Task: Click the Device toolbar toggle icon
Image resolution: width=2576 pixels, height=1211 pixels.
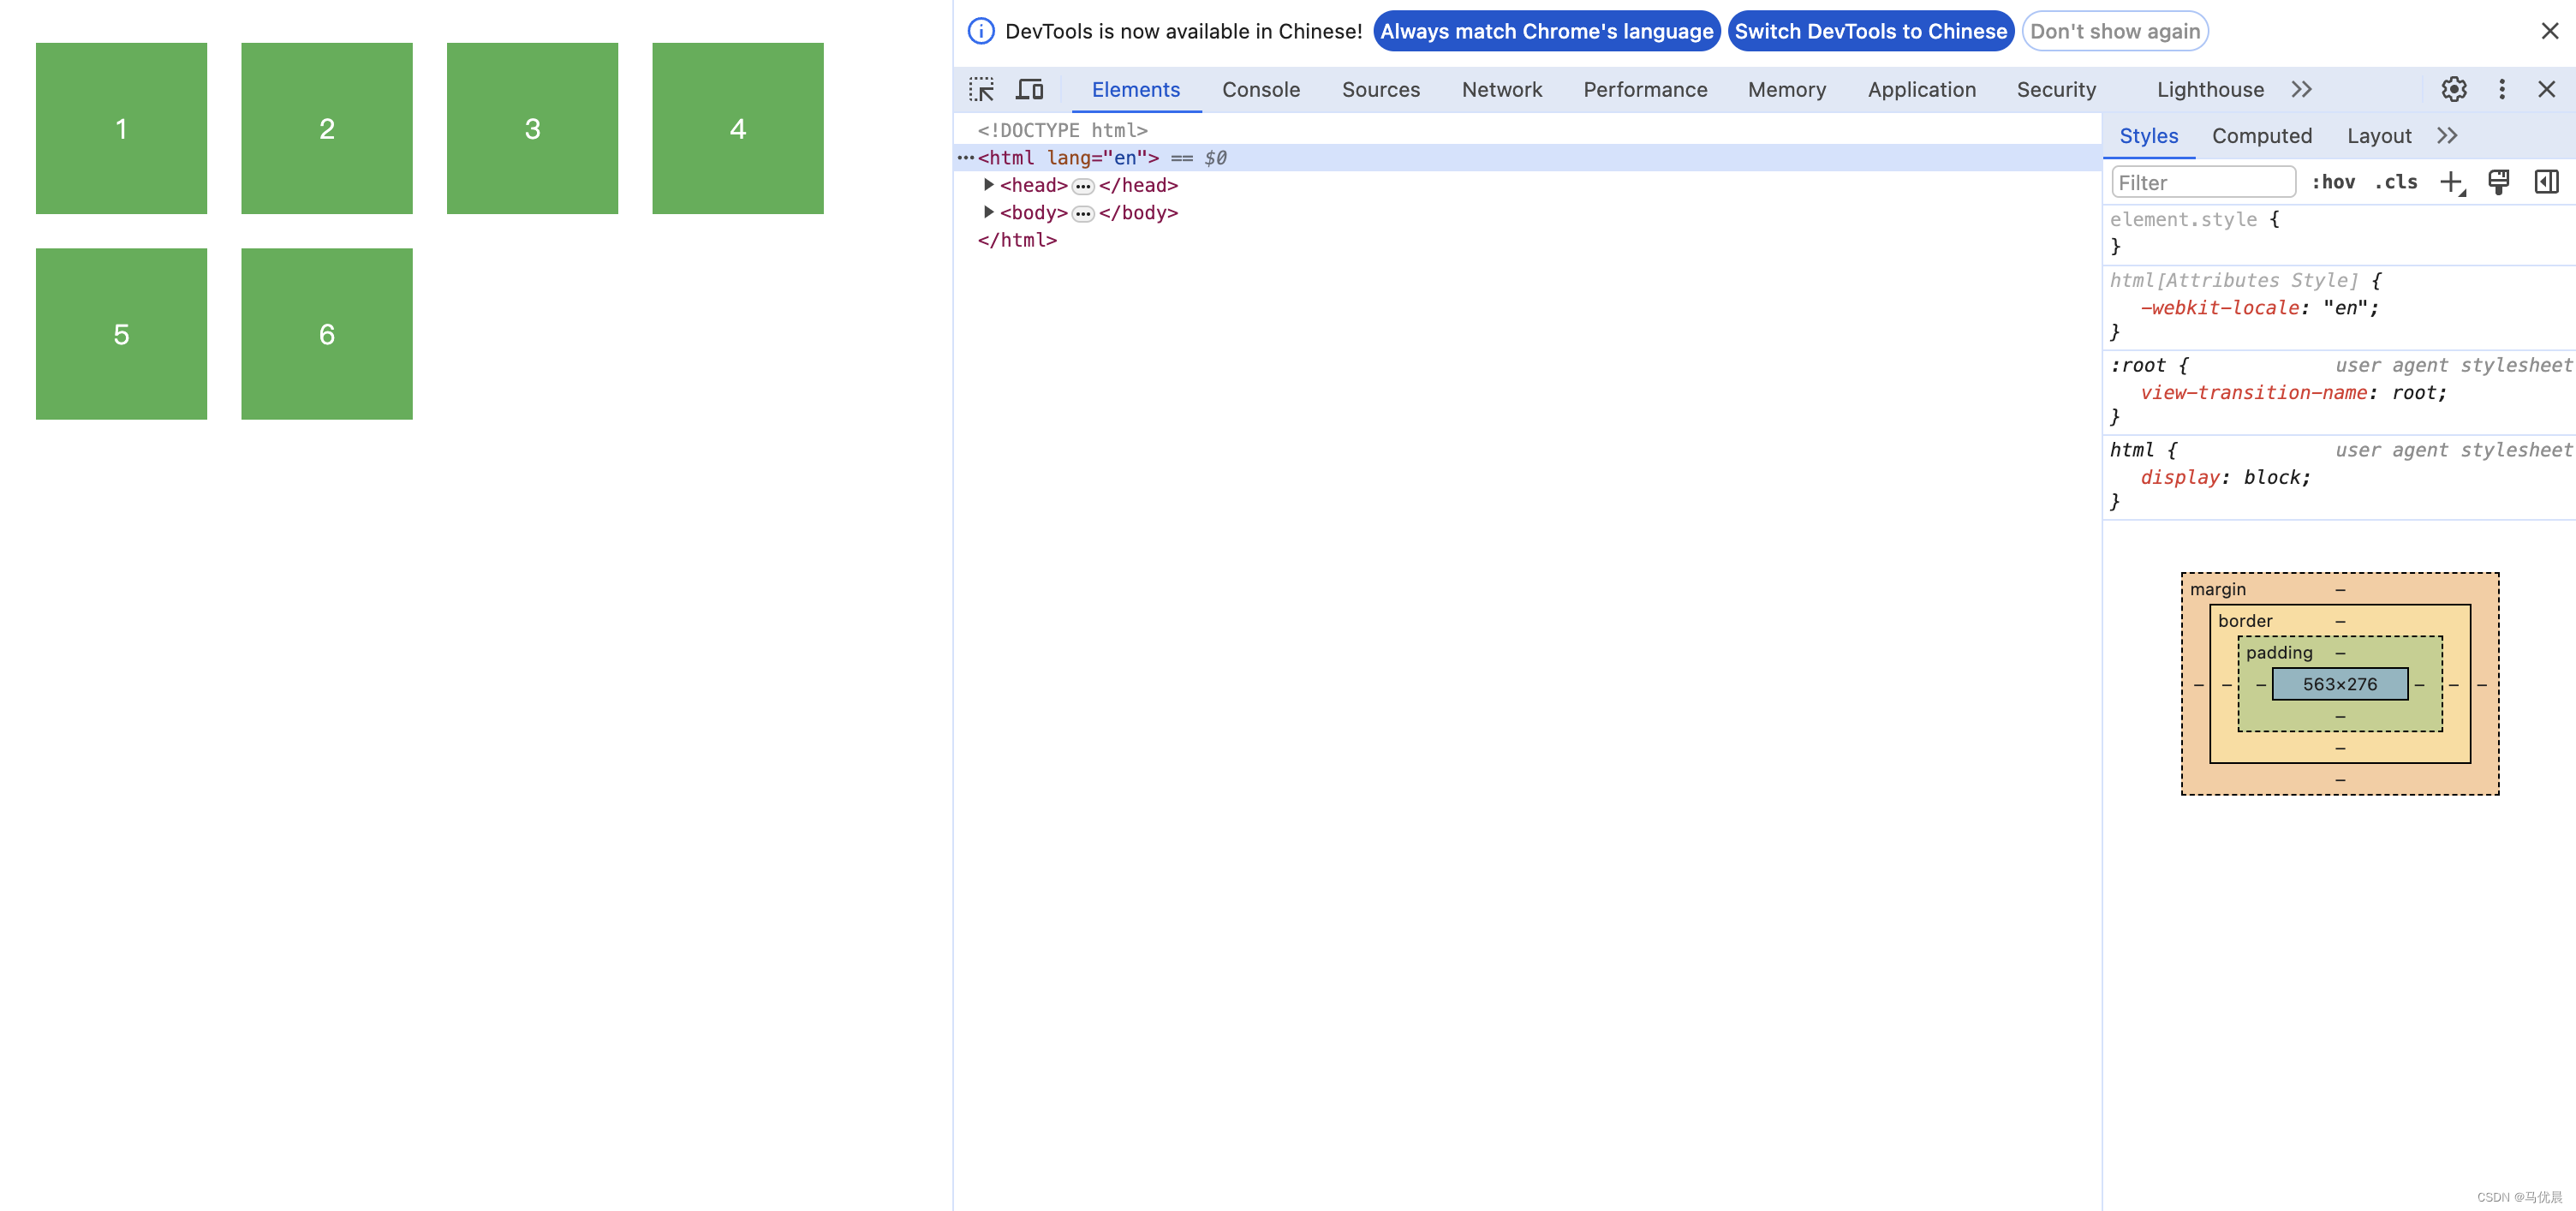Action: pyautogui.click(x=1029, y=89)
